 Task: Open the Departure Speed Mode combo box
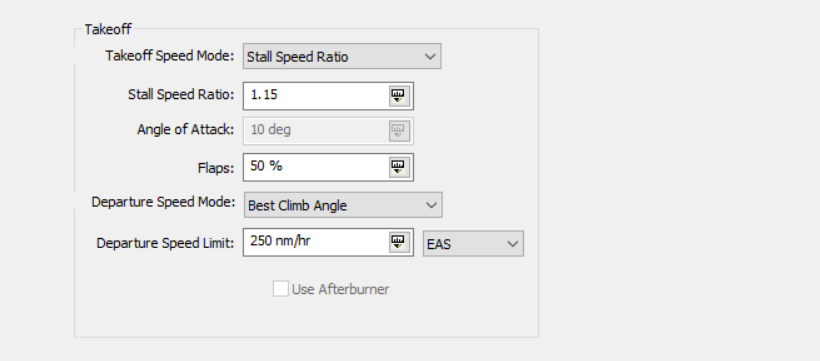[343, 205]
